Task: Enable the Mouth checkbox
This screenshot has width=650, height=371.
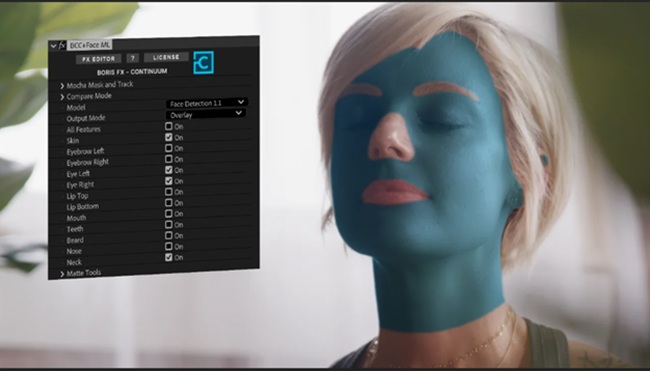Action: (168, 213)
